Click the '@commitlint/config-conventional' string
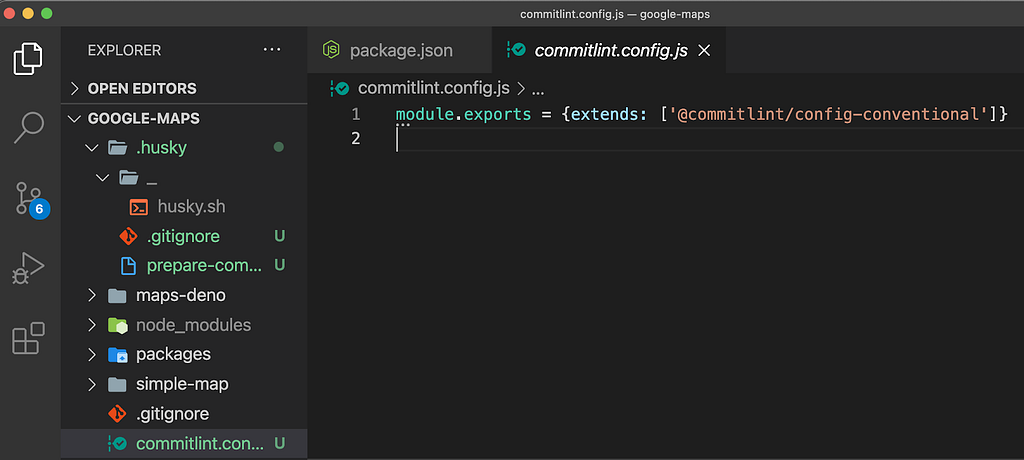 coord(828,114)
